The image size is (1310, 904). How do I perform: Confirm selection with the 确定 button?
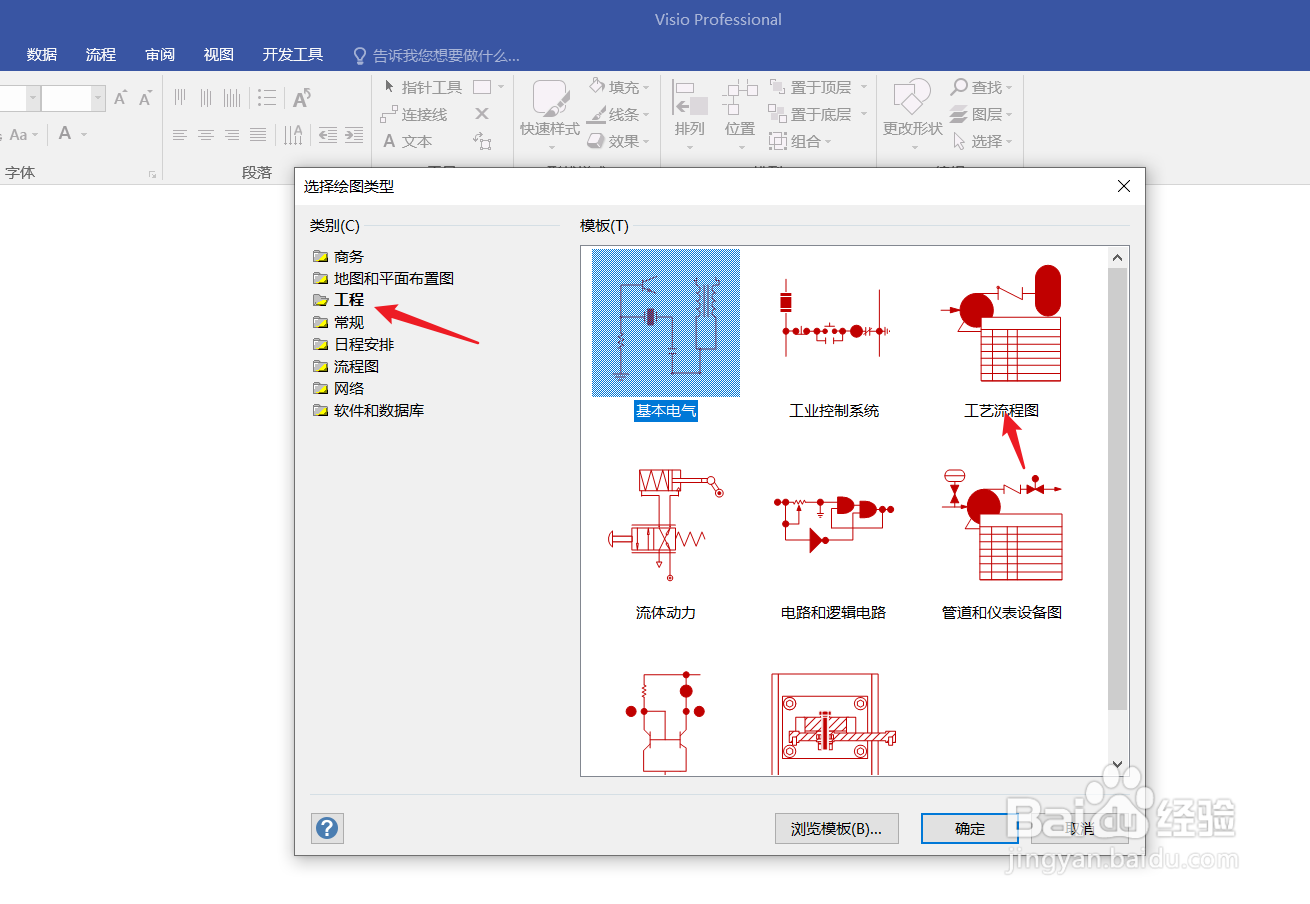coord(968,828)
